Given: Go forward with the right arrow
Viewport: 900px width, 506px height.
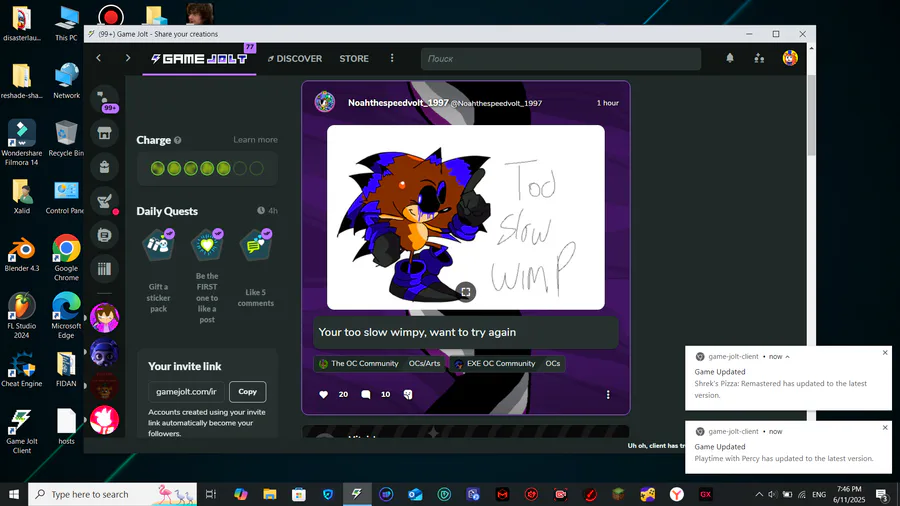Looking at the screenshot, I should pyautogui.click(x=127, y=58).
